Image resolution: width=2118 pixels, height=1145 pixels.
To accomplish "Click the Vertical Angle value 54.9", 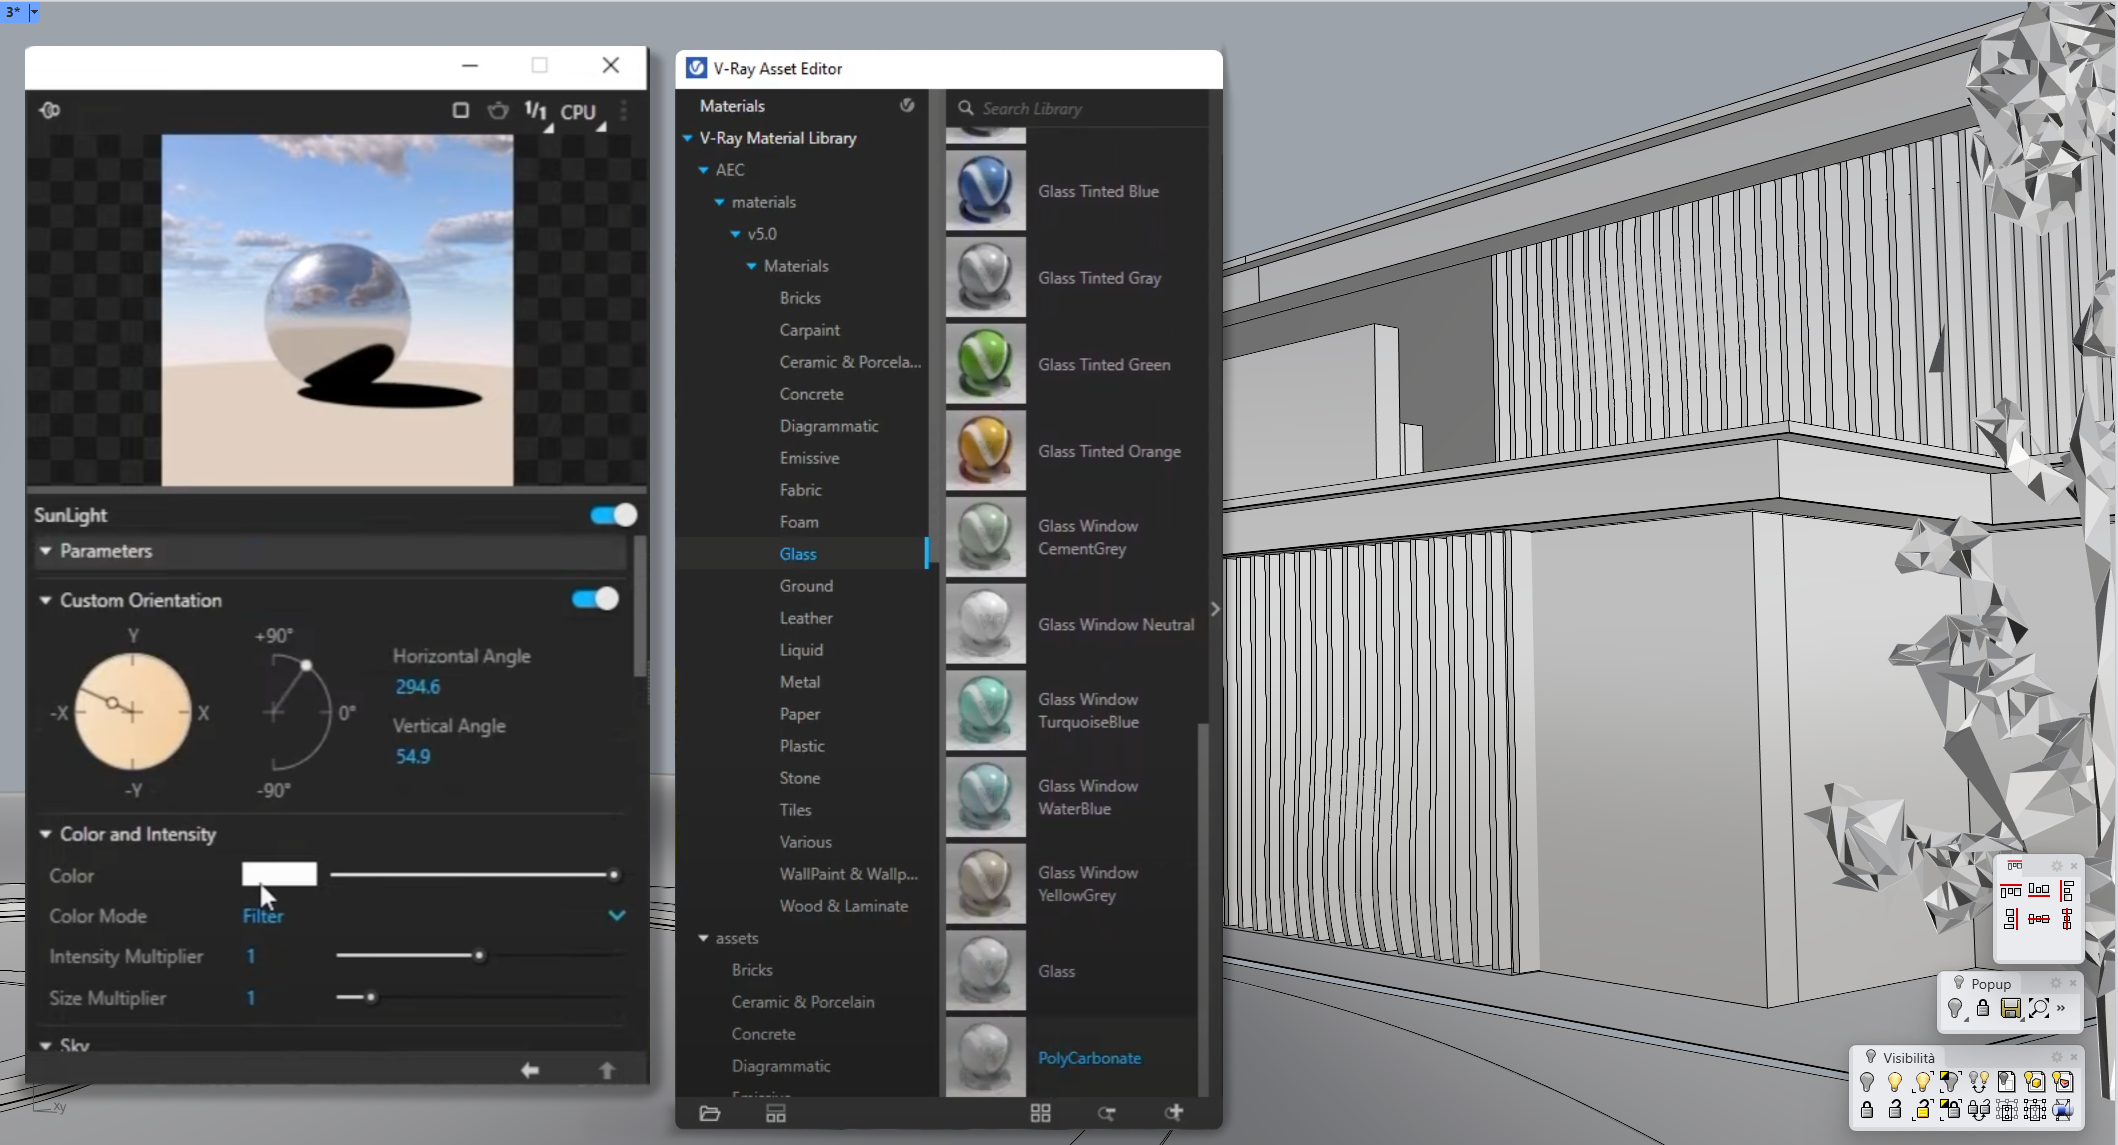I will (412, 756).
